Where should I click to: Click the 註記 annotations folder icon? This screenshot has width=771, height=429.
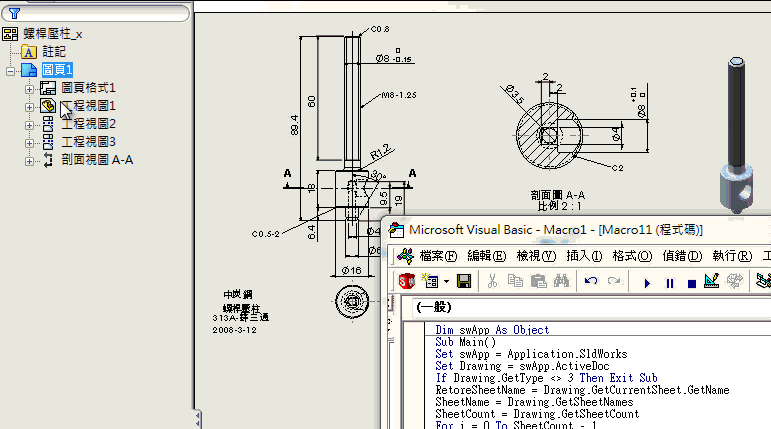pos(29,52)
